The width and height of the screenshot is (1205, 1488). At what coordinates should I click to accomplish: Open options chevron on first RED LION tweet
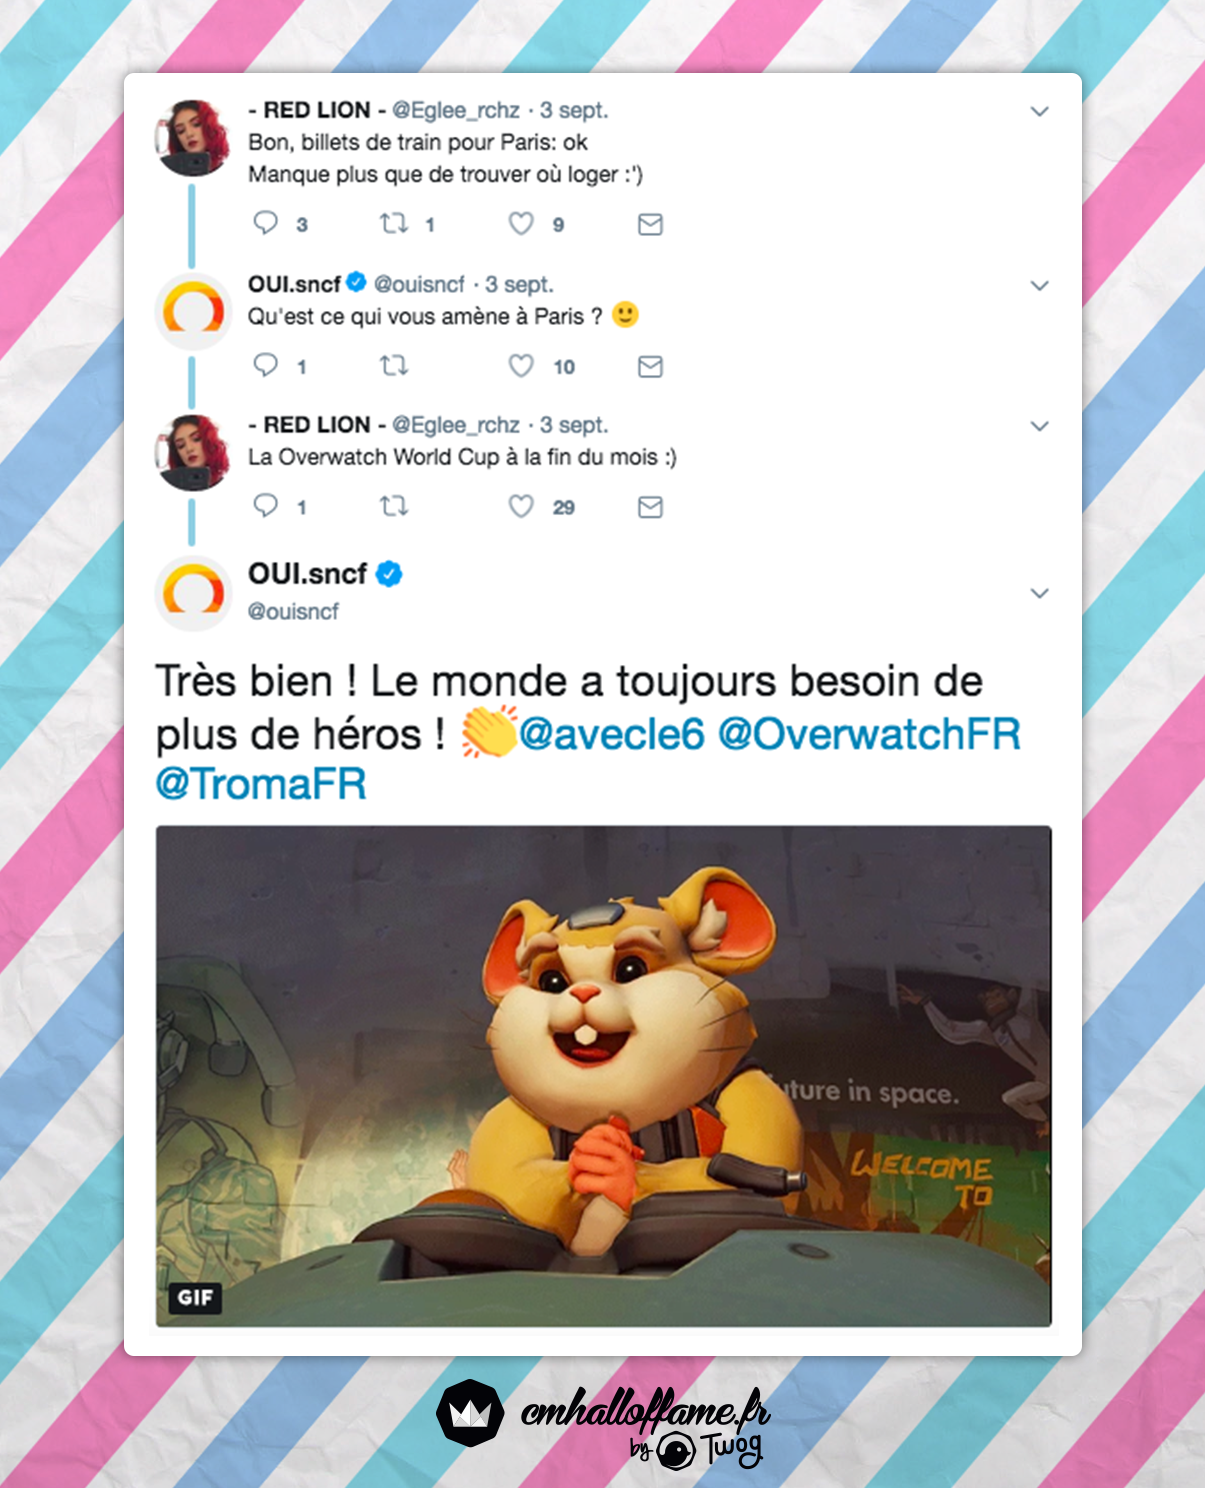(x=1040, y=111)
